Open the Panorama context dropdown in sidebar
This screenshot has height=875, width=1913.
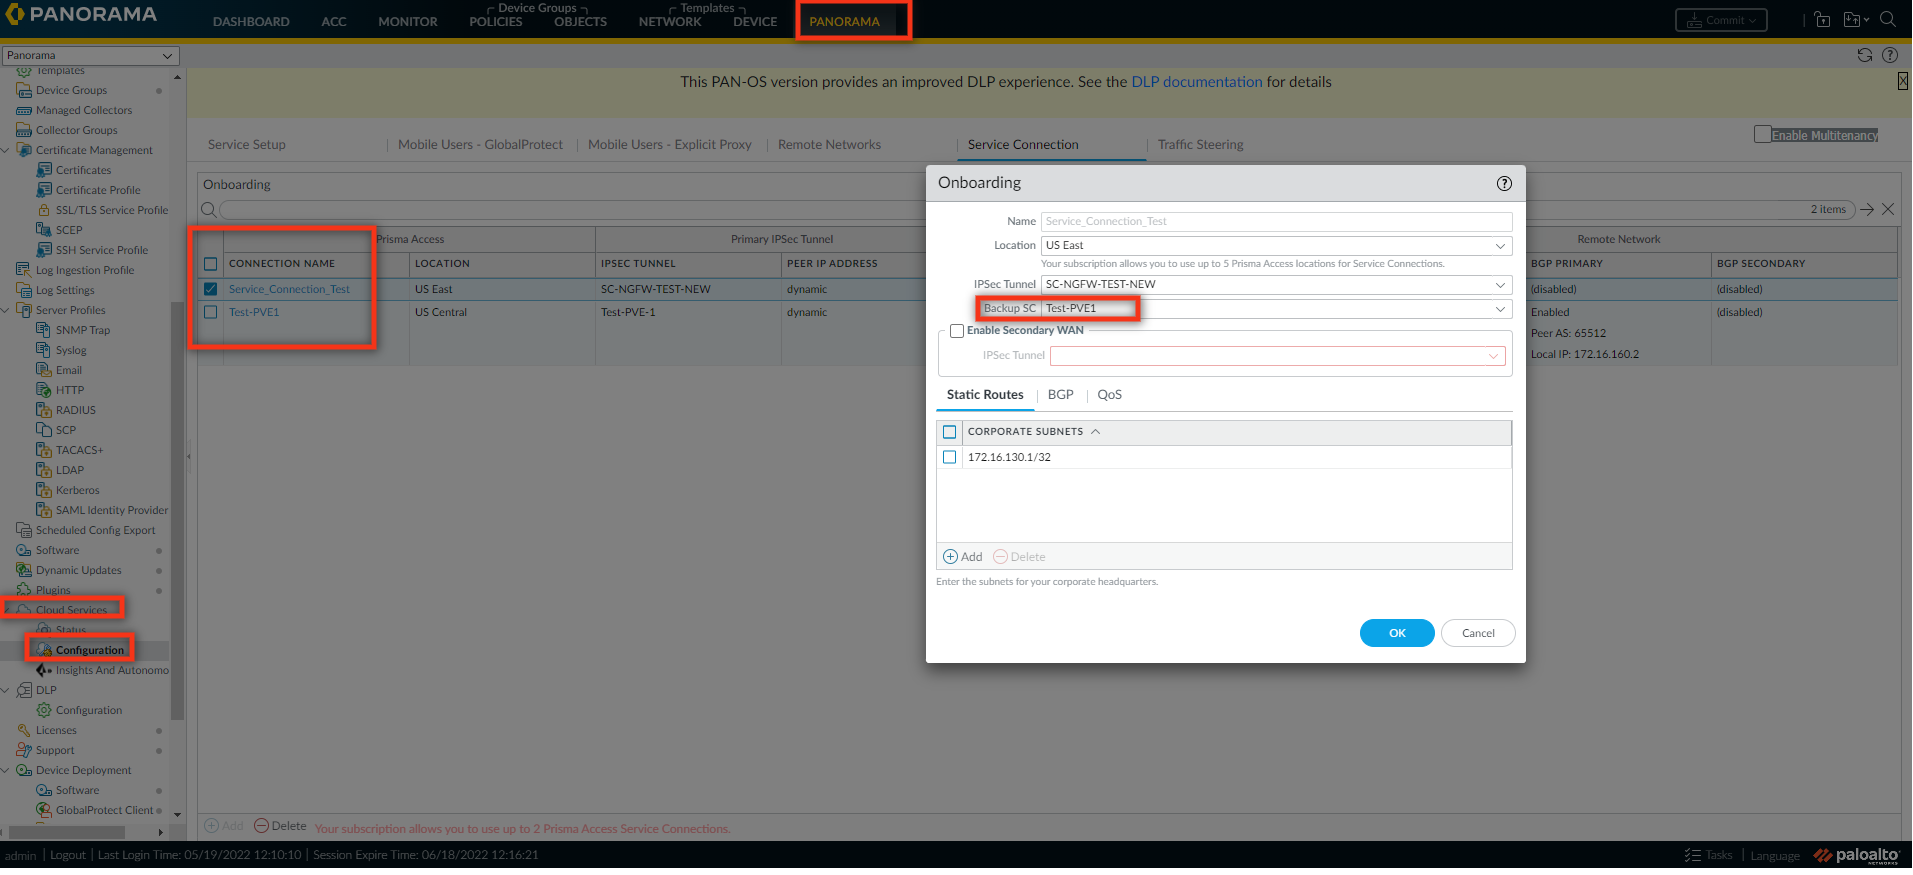90,55
